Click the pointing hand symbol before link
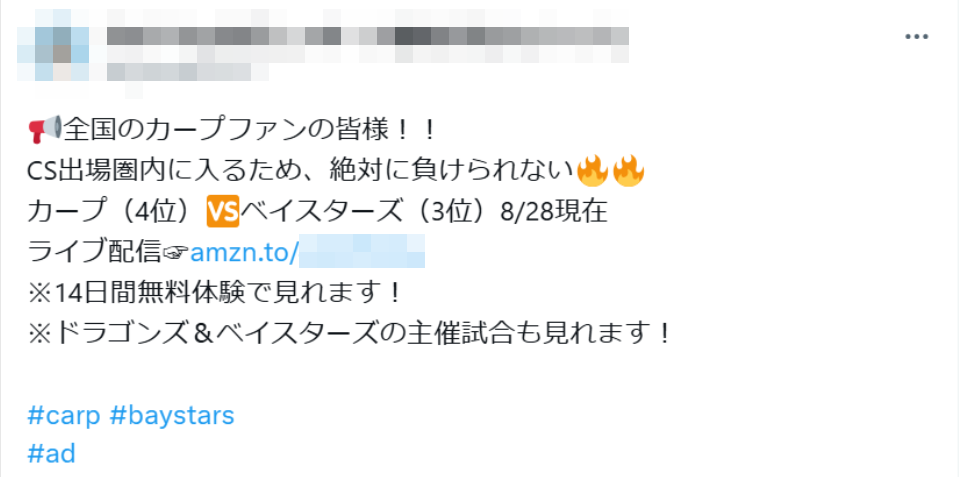 click(x=176, y=252)
